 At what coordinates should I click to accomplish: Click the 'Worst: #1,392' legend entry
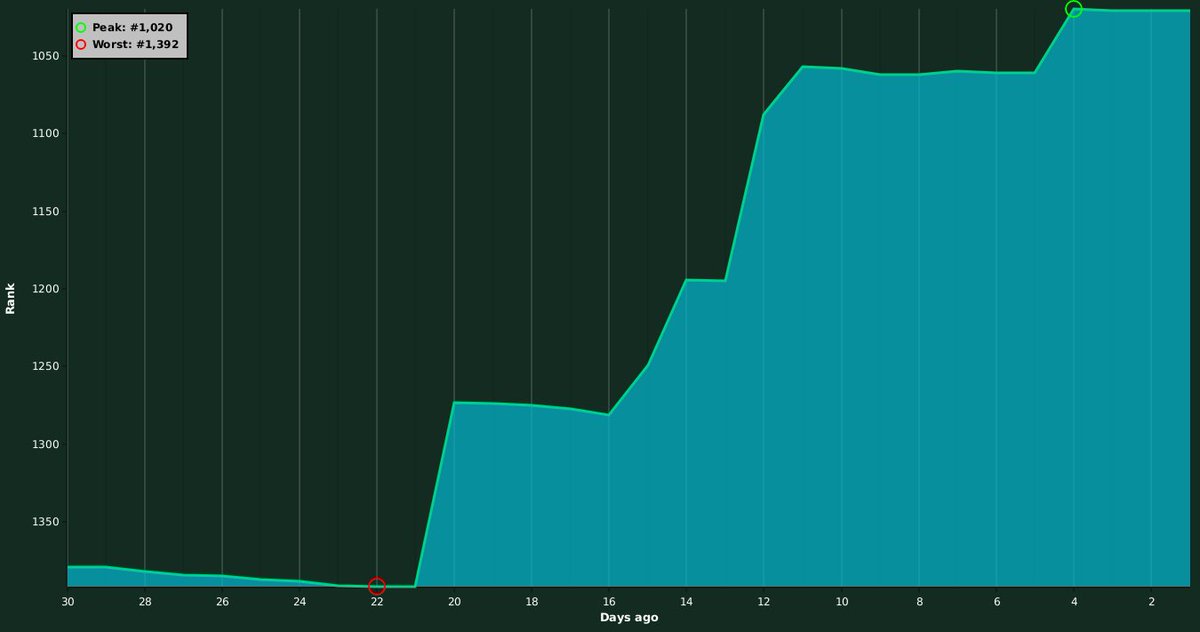(129, 45)
